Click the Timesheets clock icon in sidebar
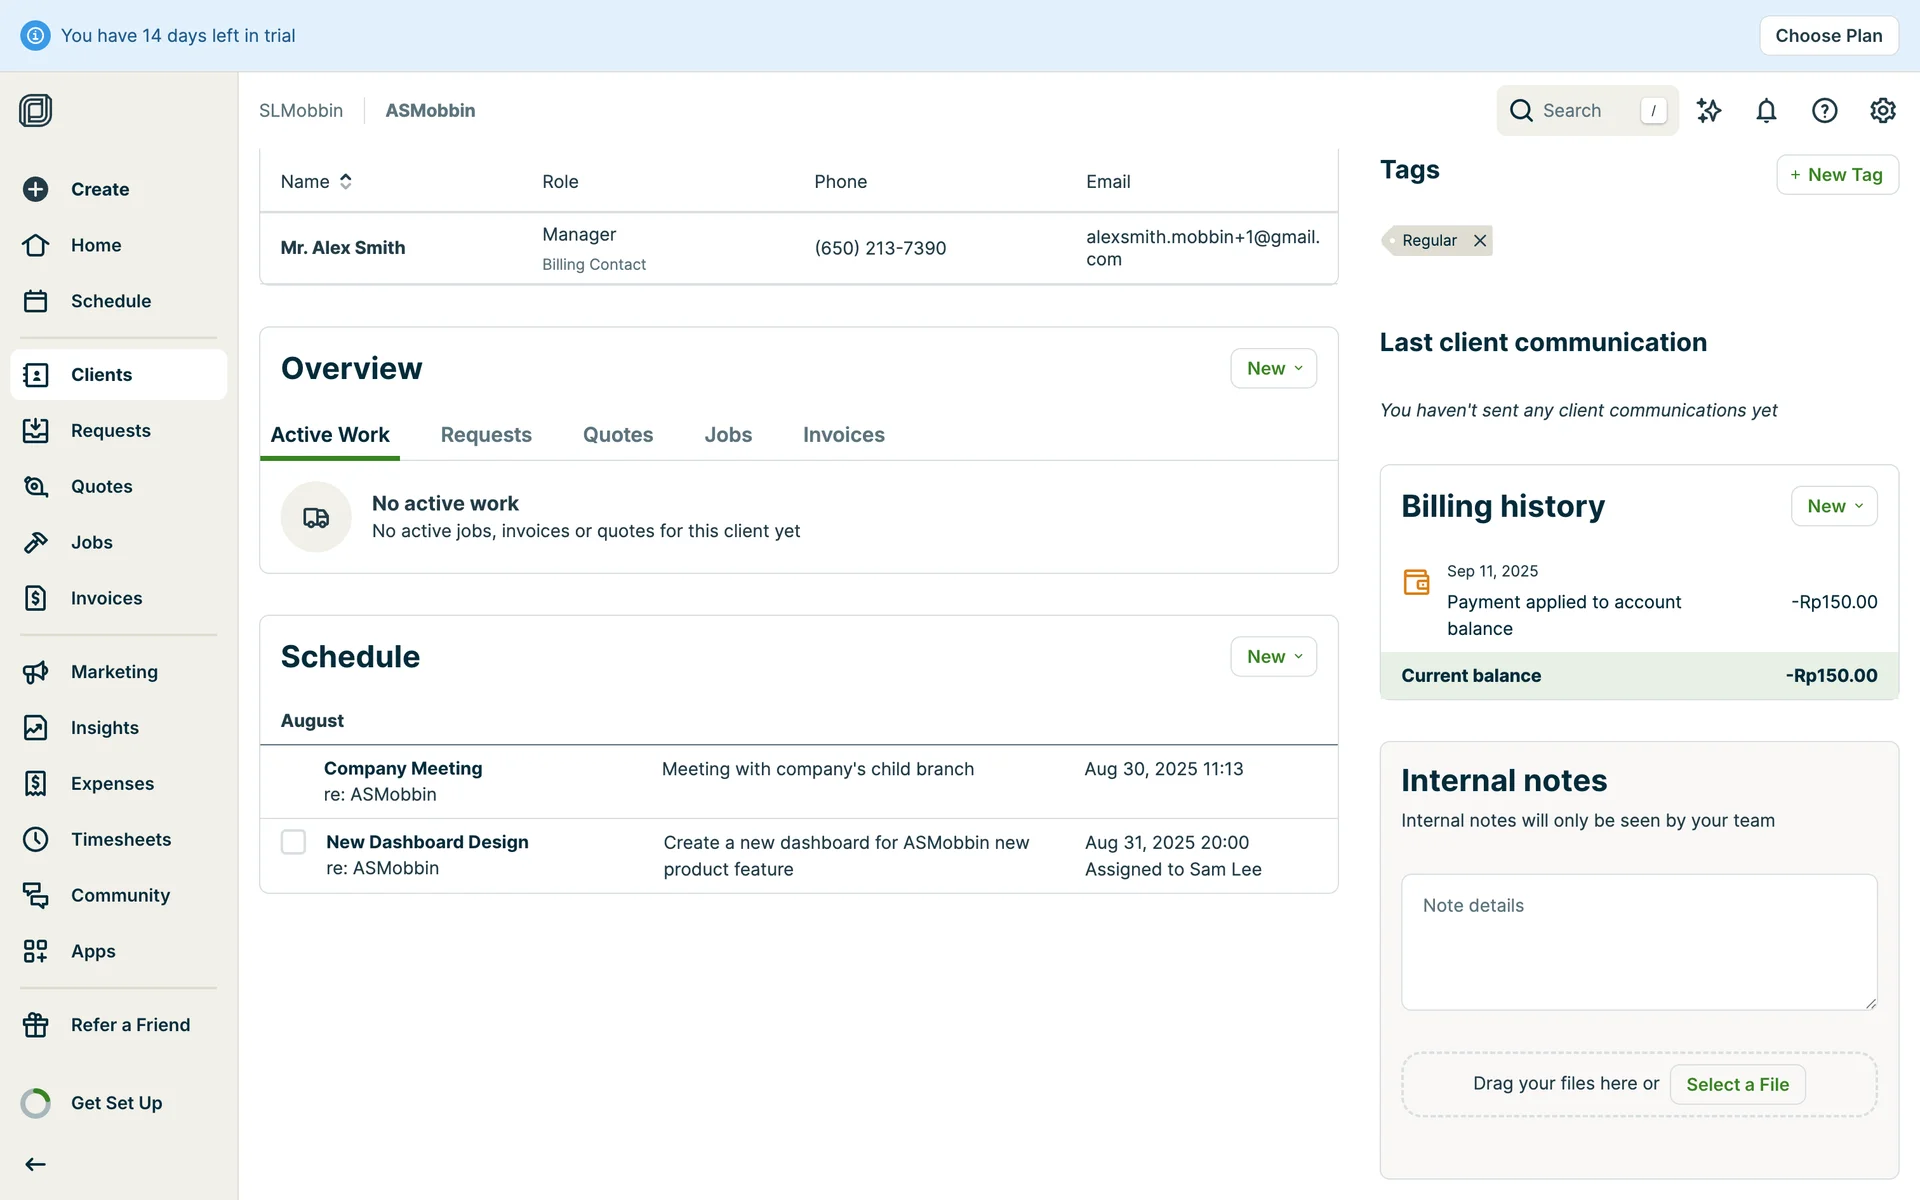 (36, 839)
